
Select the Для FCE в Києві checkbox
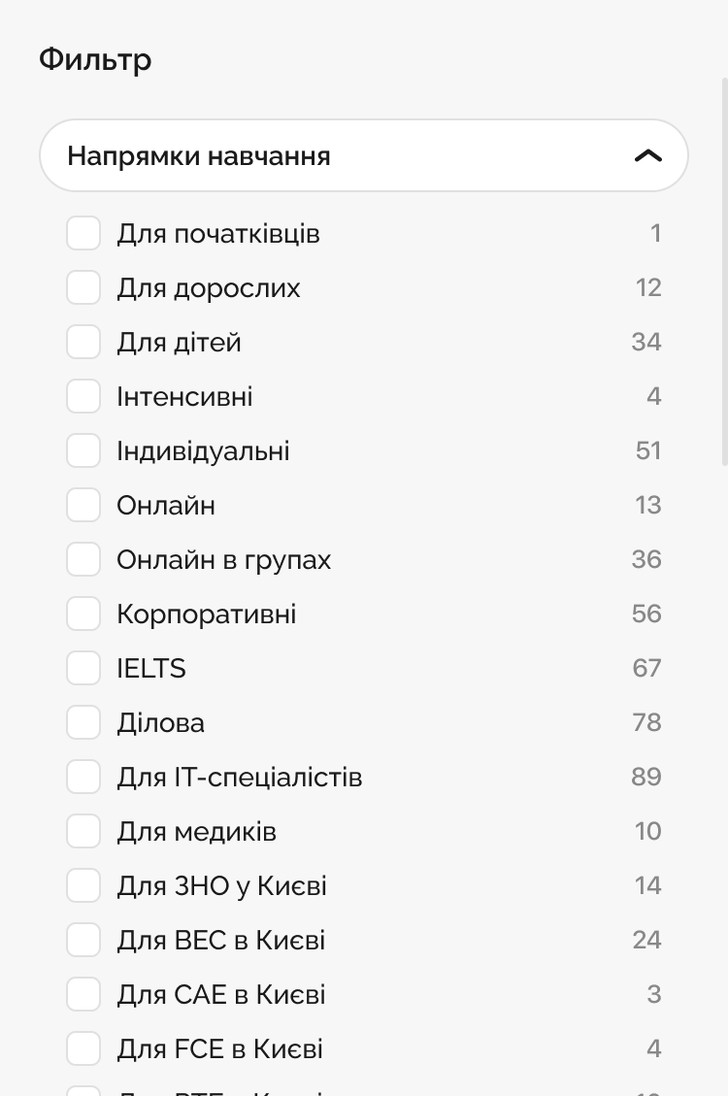(x=83, y=1049)
